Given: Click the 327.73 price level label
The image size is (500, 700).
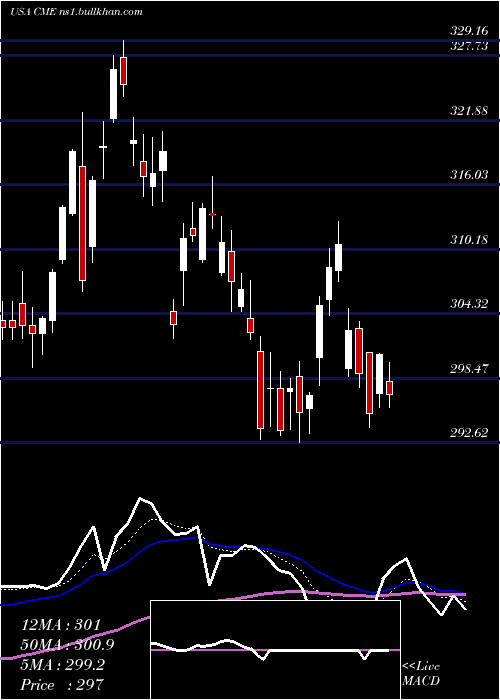Looking at the screenshot, I should pyautogui.click(x=469, y=46).
